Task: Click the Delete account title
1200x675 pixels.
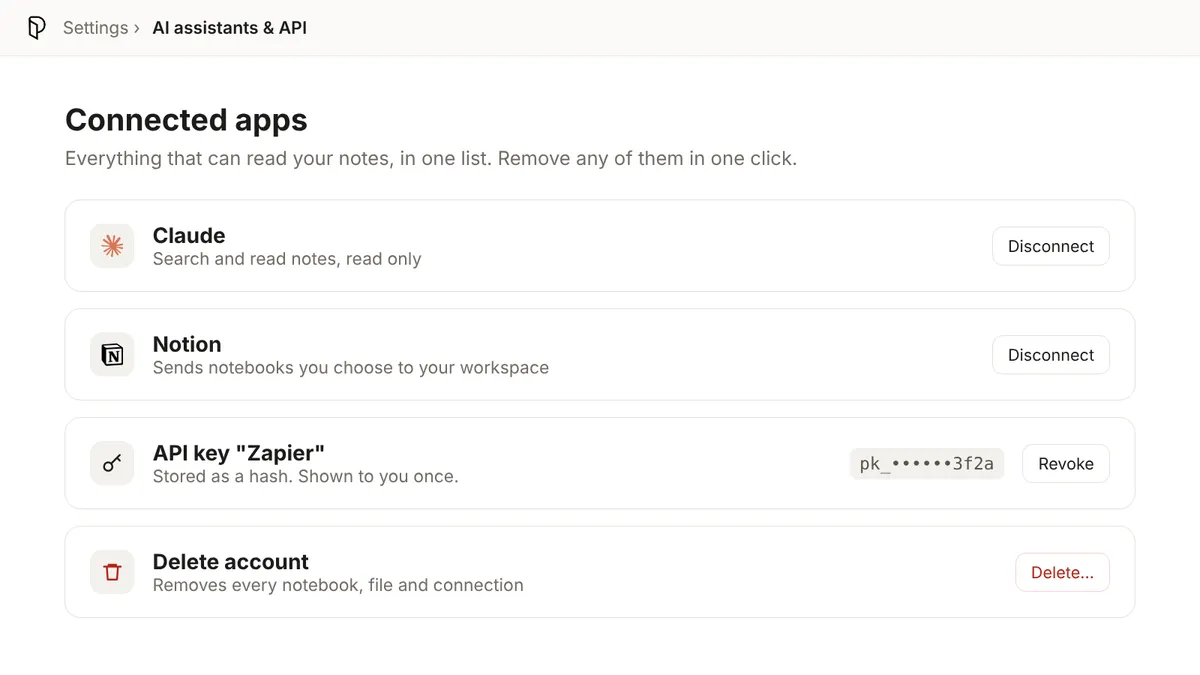Action: click(x=231, y=562)
